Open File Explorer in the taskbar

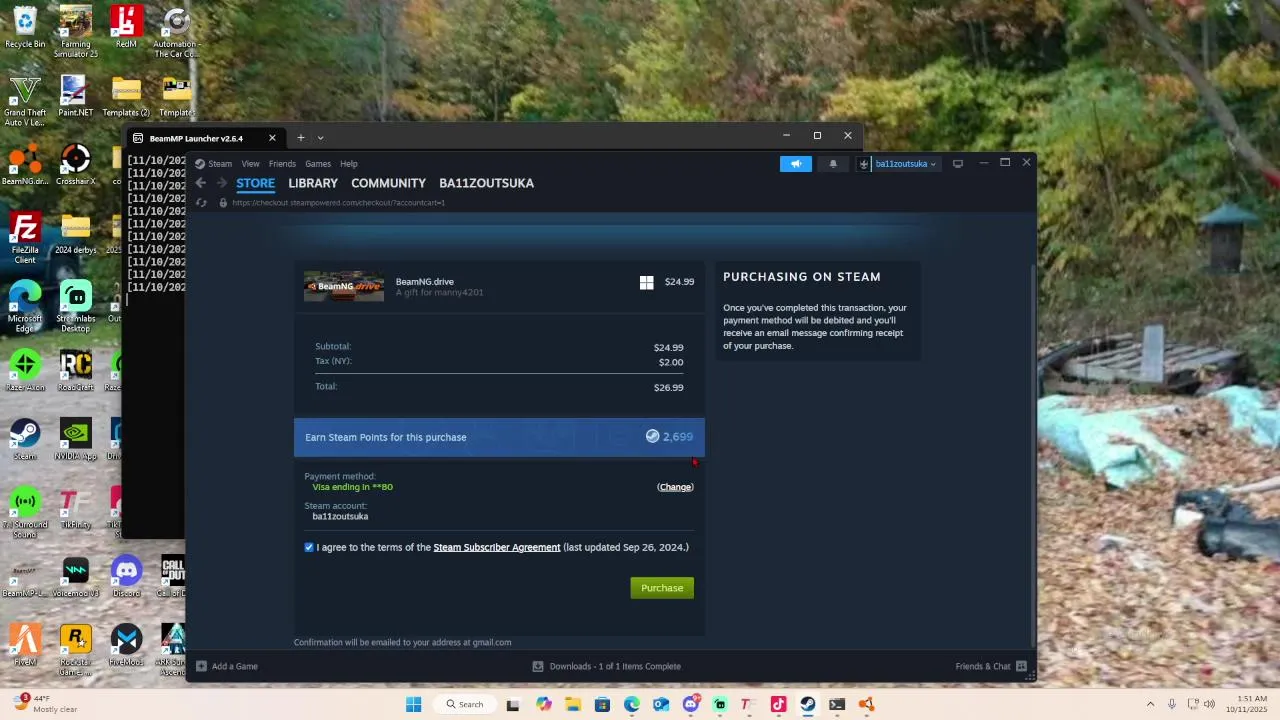click(x=572, y=704)
